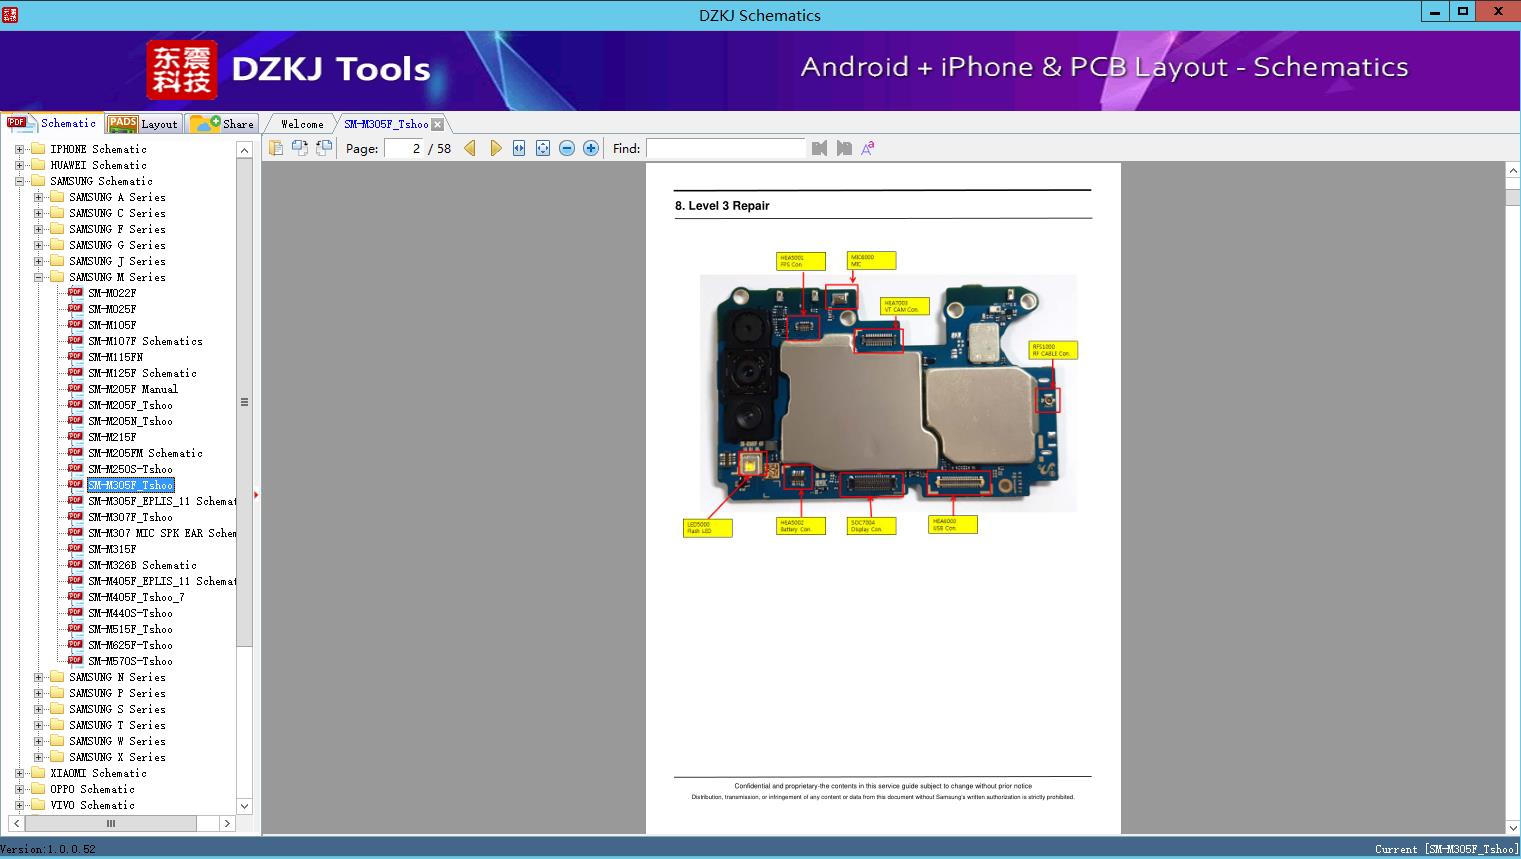Select SAMSUNG X Series folder
This screenshot has width=1521, height=859.
(117, 757)
